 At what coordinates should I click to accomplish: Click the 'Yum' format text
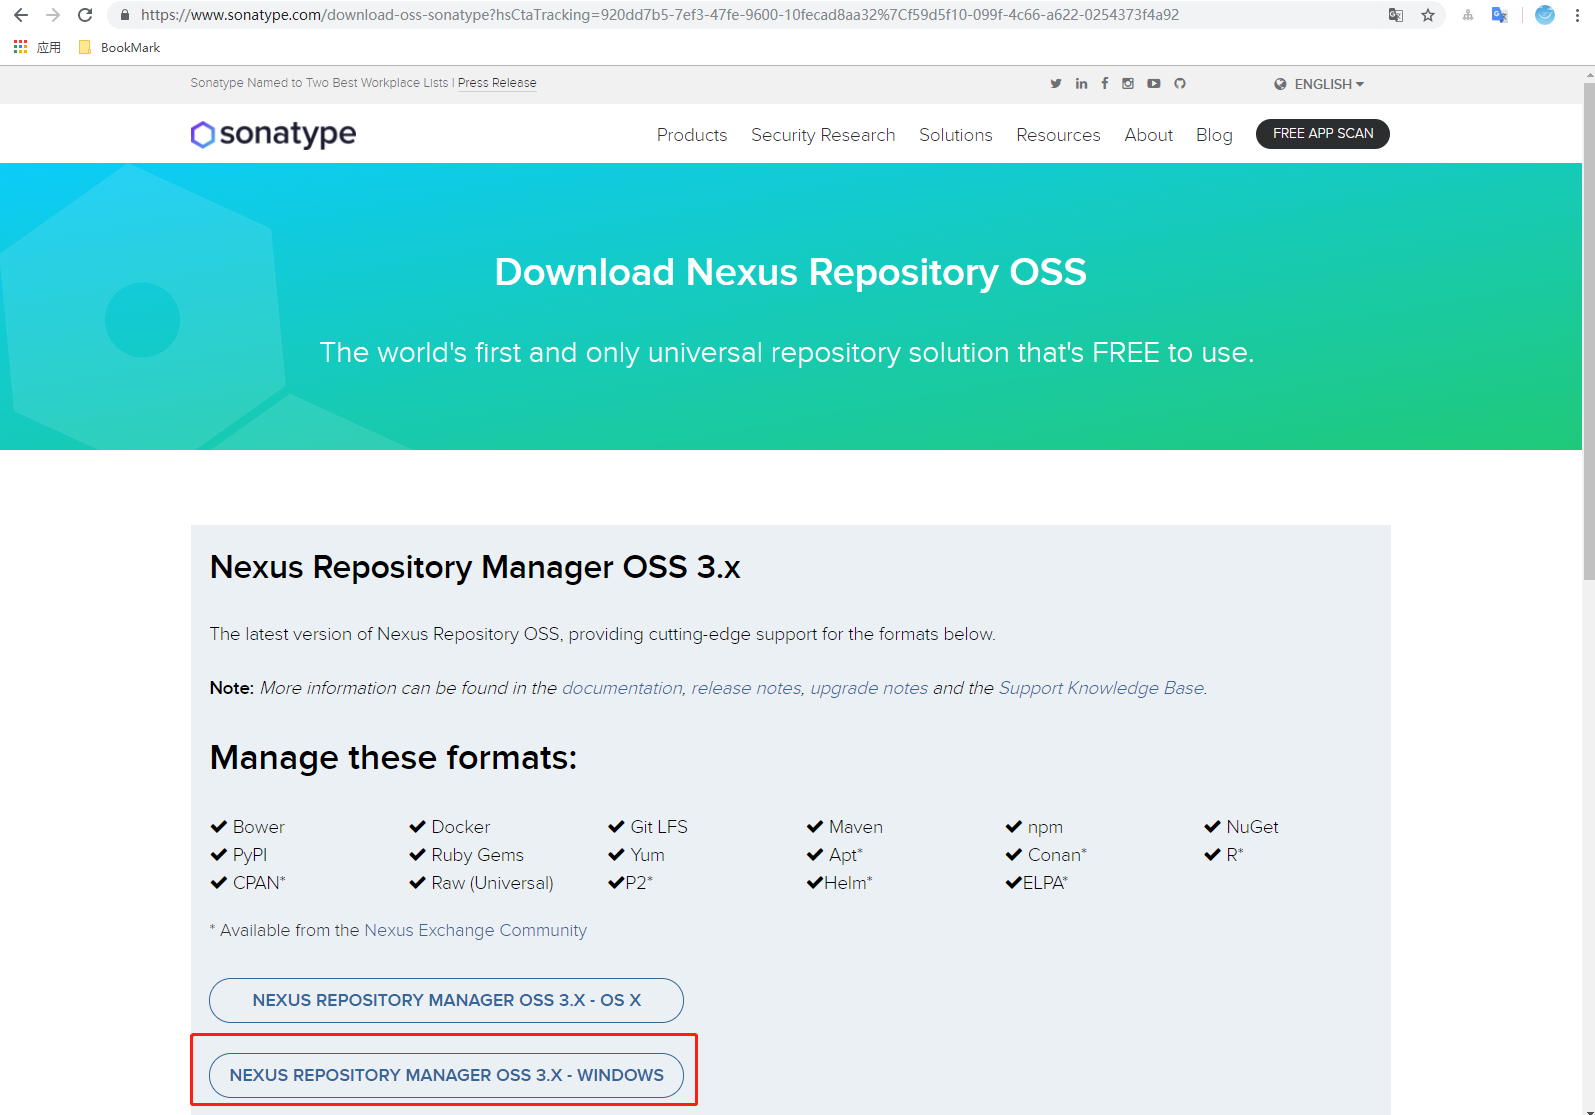pos(647,855)
